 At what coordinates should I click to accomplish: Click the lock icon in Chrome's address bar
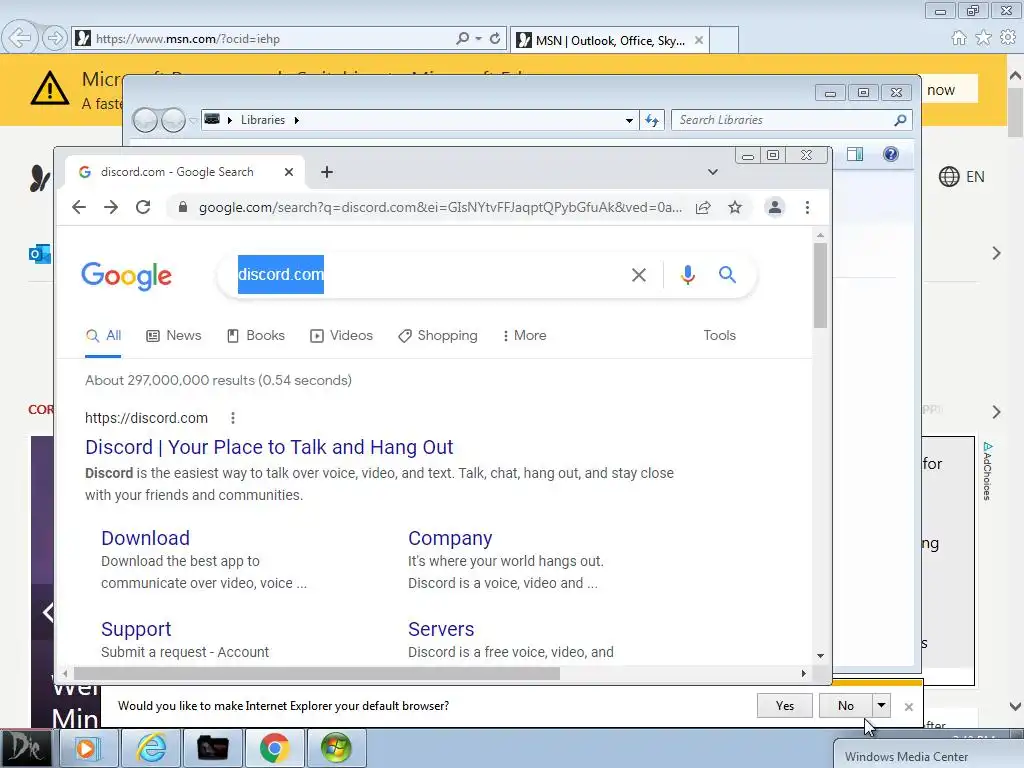click(x=183, y=207)
